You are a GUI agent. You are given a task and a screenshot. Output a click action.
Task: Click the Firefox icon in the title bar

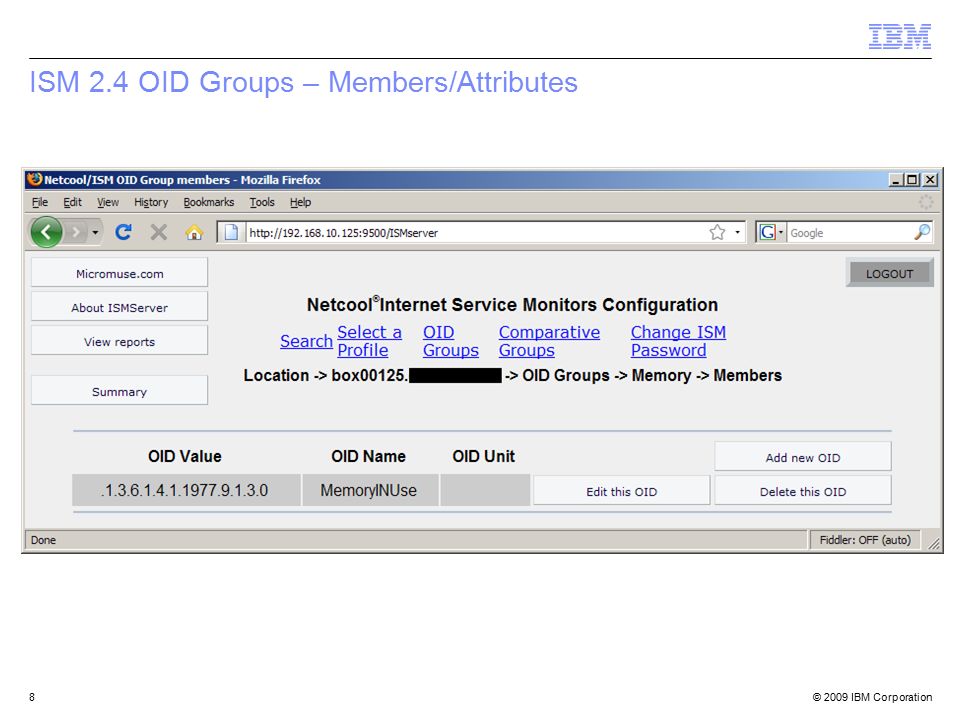(34, 179)
